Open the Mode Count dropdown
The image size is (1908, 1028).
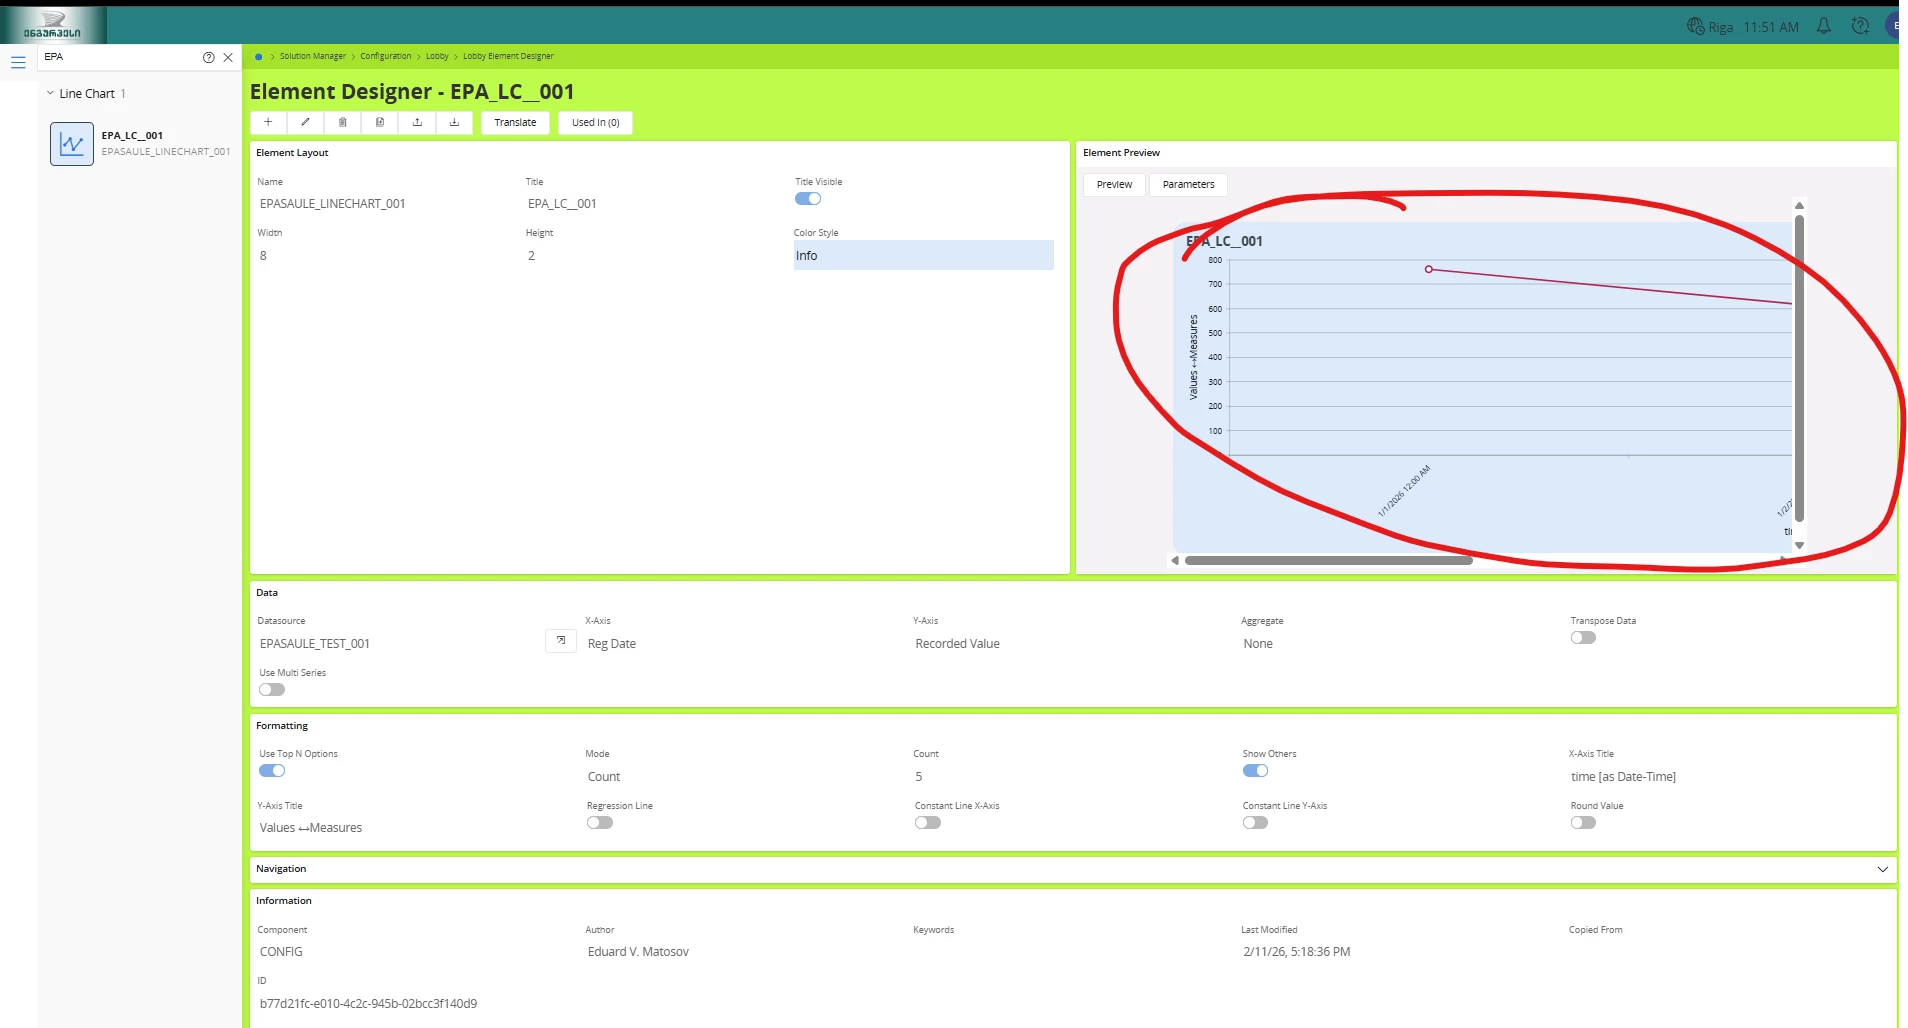click(744, 777)
